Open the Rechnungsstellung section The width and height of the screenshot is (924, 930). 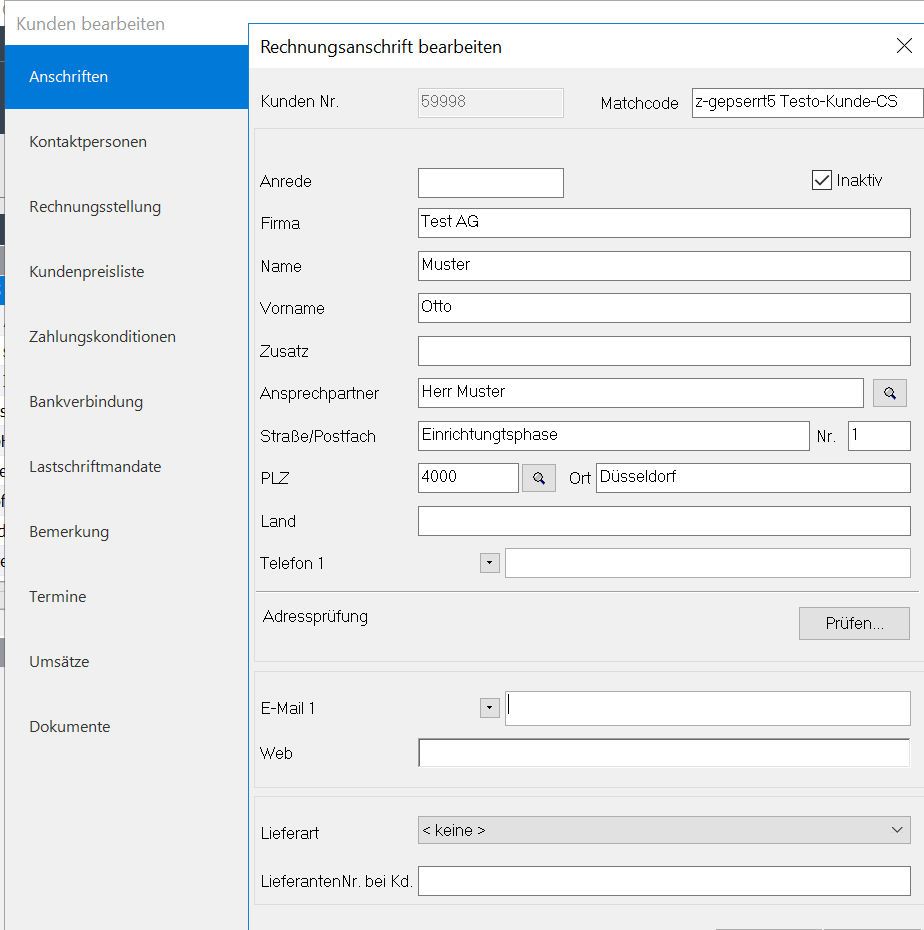coord(95,207)
